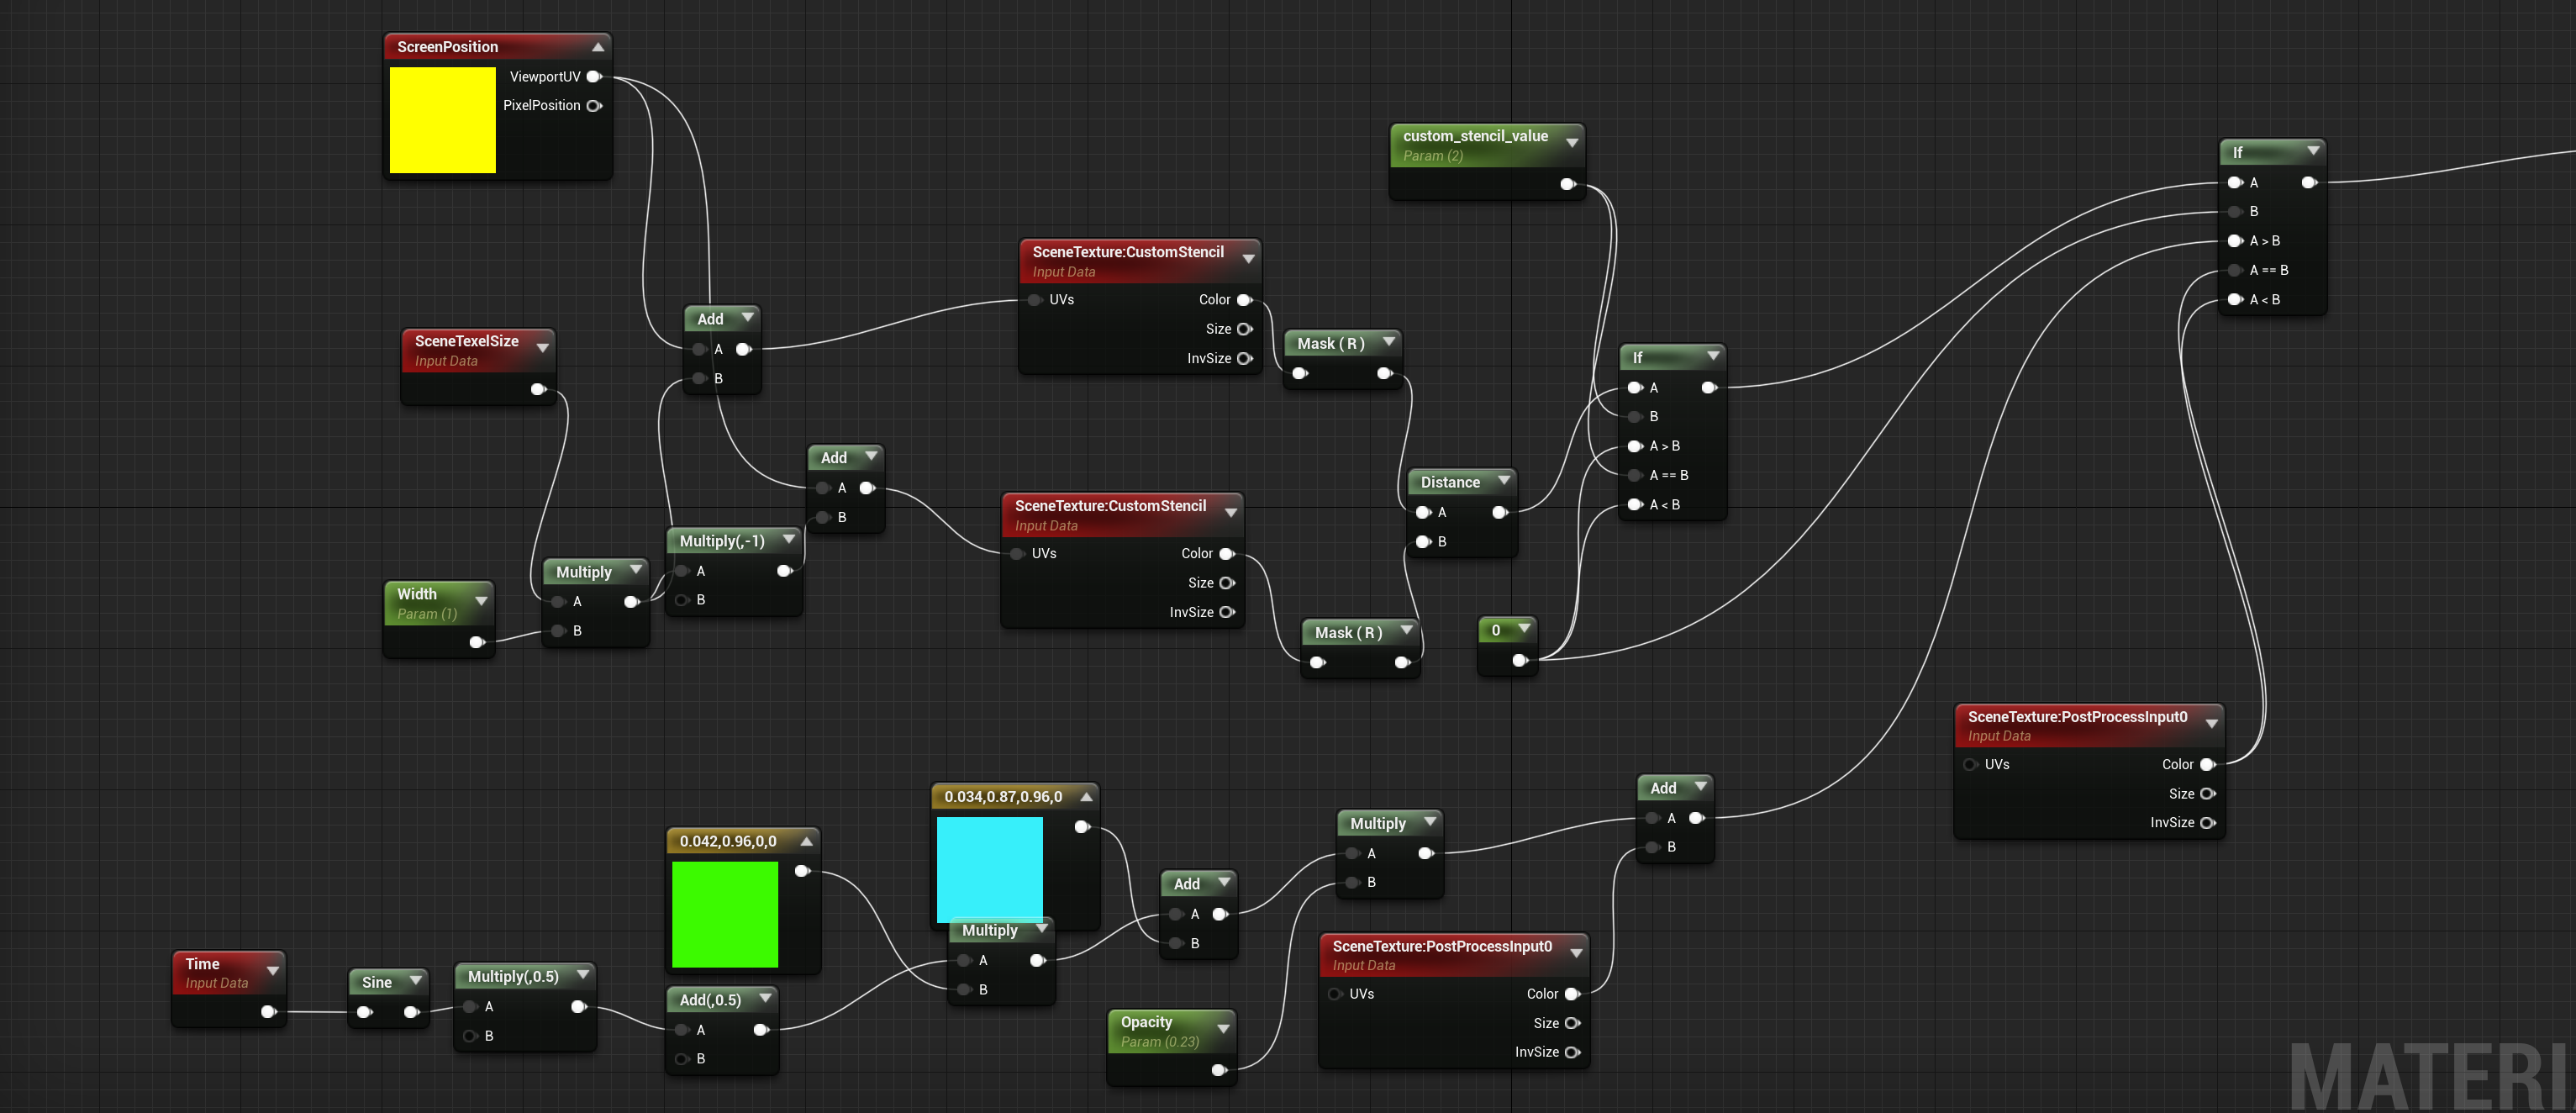This screenshot has height=1113, width=2576.
Task: Click the ViewportUV output pin
Action: coord(594,77)
